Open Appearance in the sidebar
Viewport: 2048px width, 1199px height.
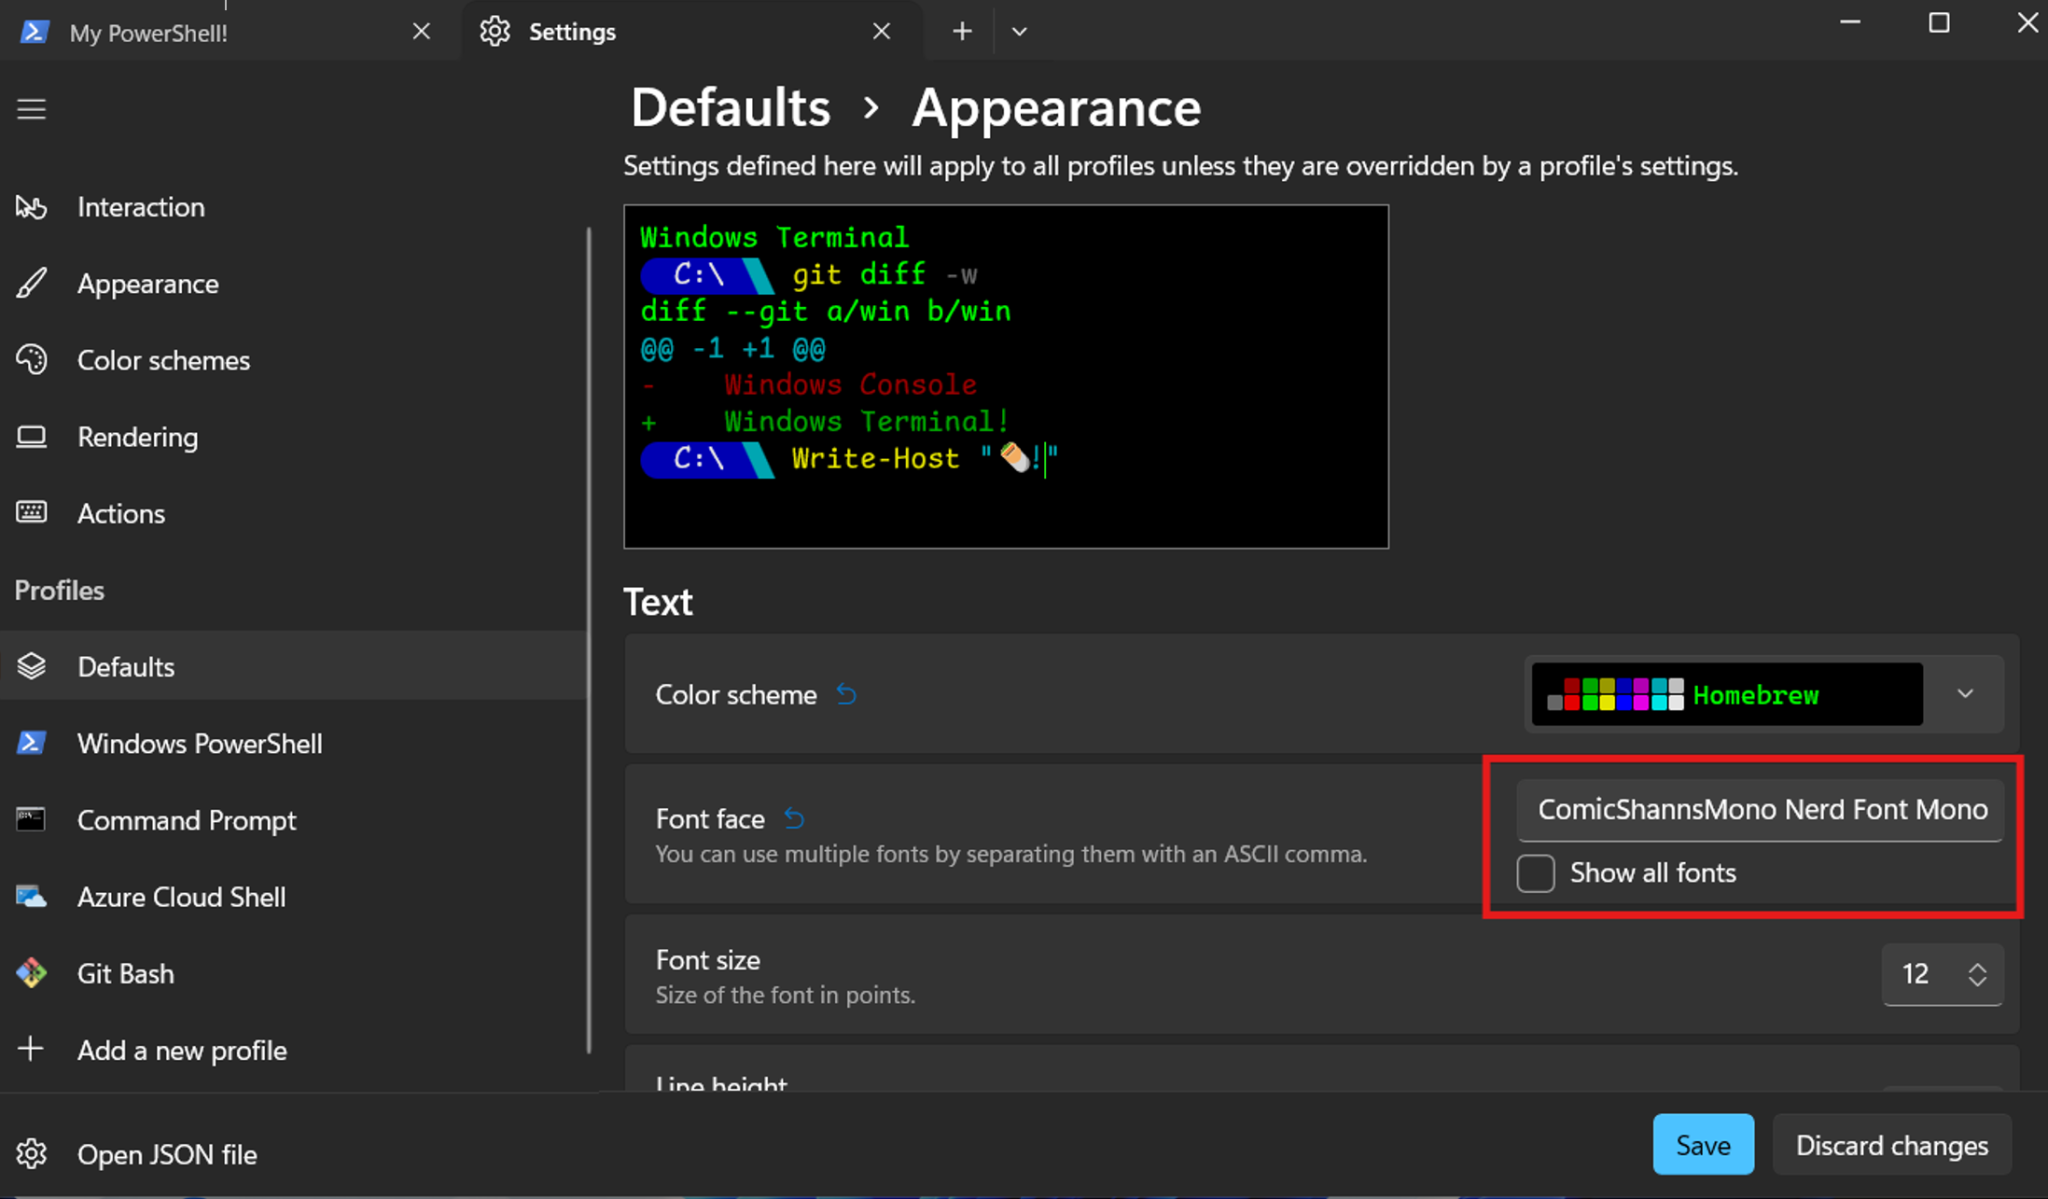(148, 284)
